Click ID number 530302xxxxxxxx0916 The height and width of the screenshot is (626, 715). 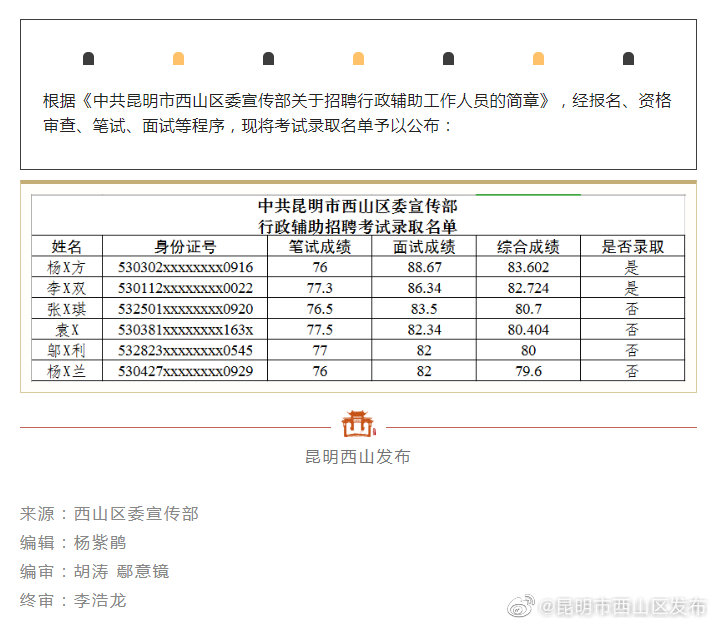tap(186, 267)
